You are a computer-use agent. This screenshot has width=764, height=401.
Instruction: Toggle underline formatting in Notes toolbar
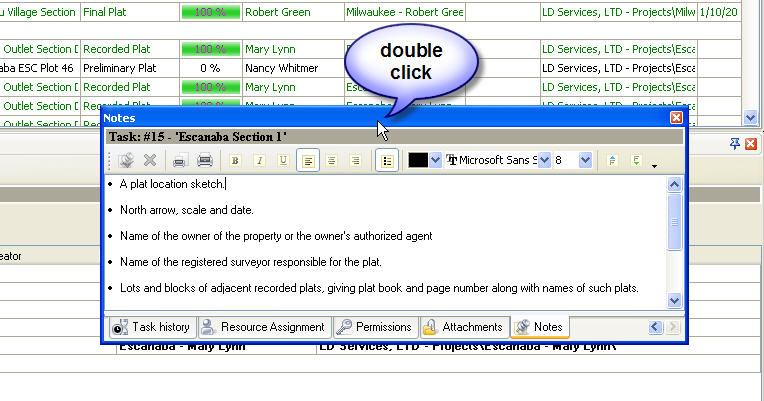tap(283, 160)
